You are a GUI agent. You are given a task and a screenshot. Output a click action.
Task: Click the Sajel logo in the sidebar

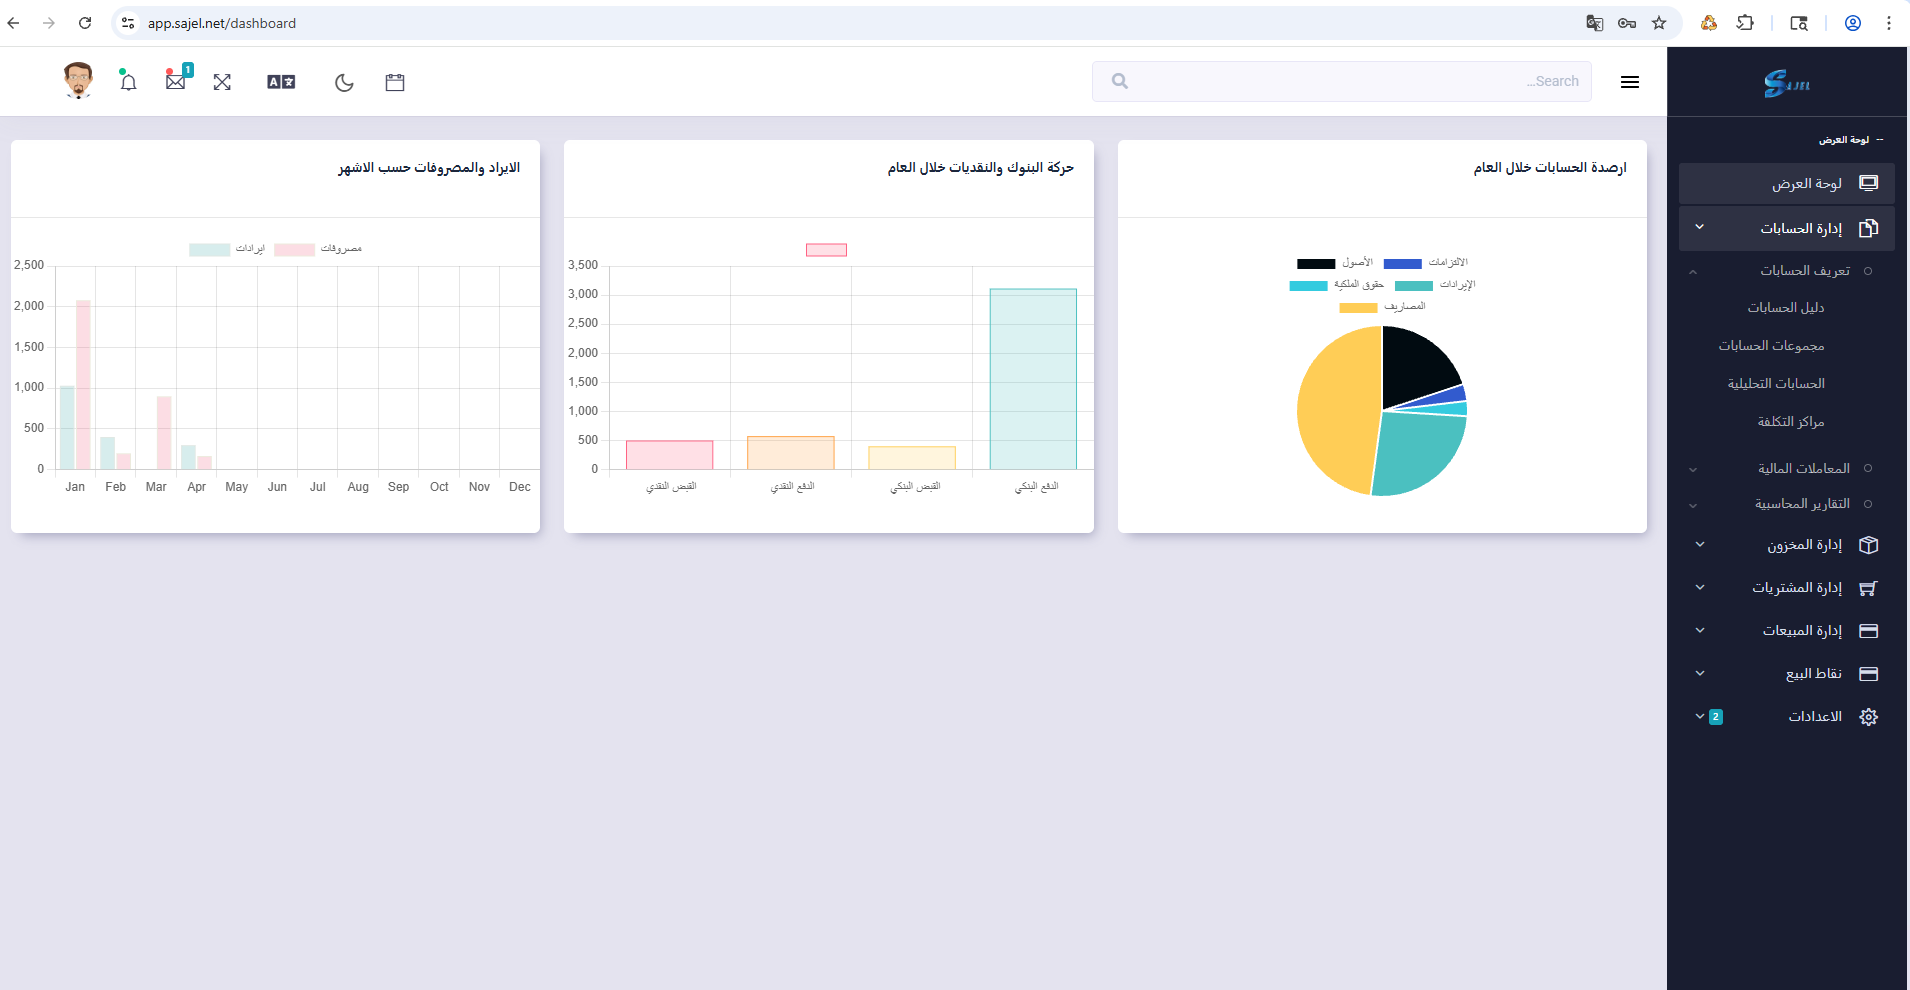[1787, 83]
